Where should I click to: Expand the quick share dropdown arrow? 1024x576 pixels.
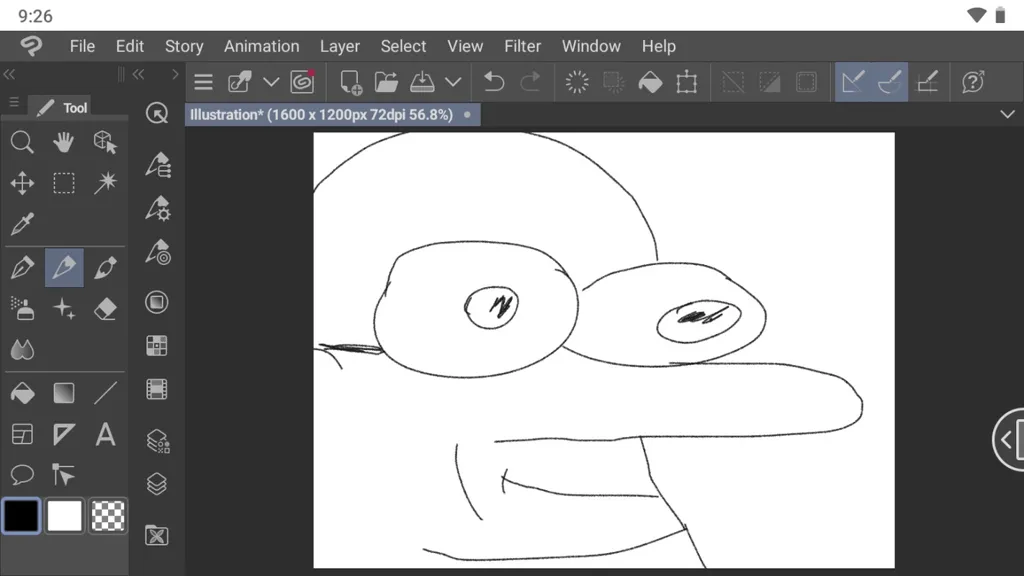[x=271, y=82]
